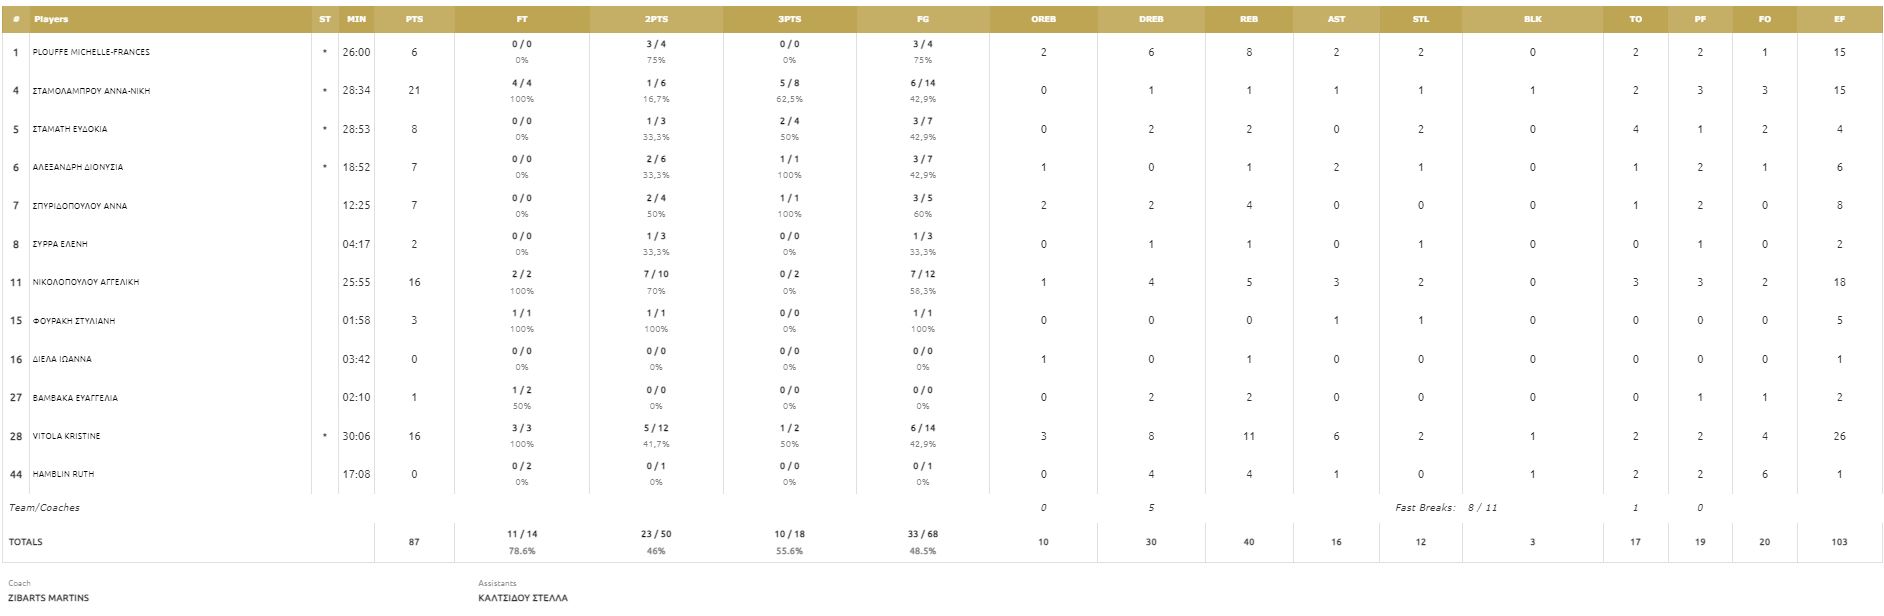Open player PLOUFFE MICHELLE-FRANCES
Viewport: 1884px width, 616px height.
click(91, 52)
